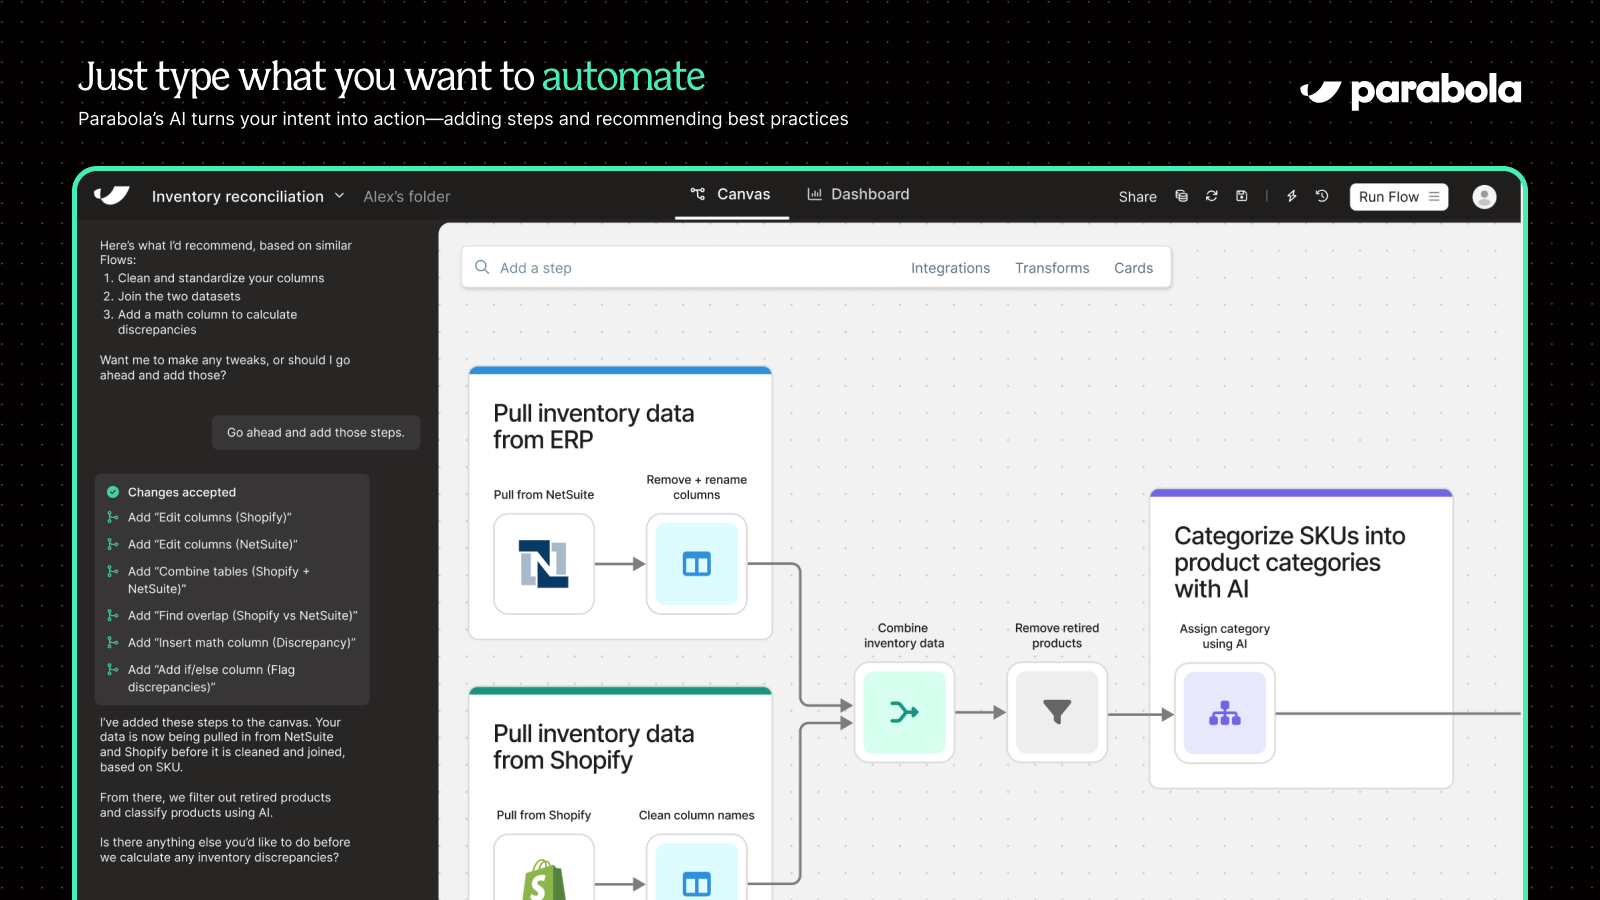Click branch icon beside Edit columns (NetSuite)

click(113, 545)
